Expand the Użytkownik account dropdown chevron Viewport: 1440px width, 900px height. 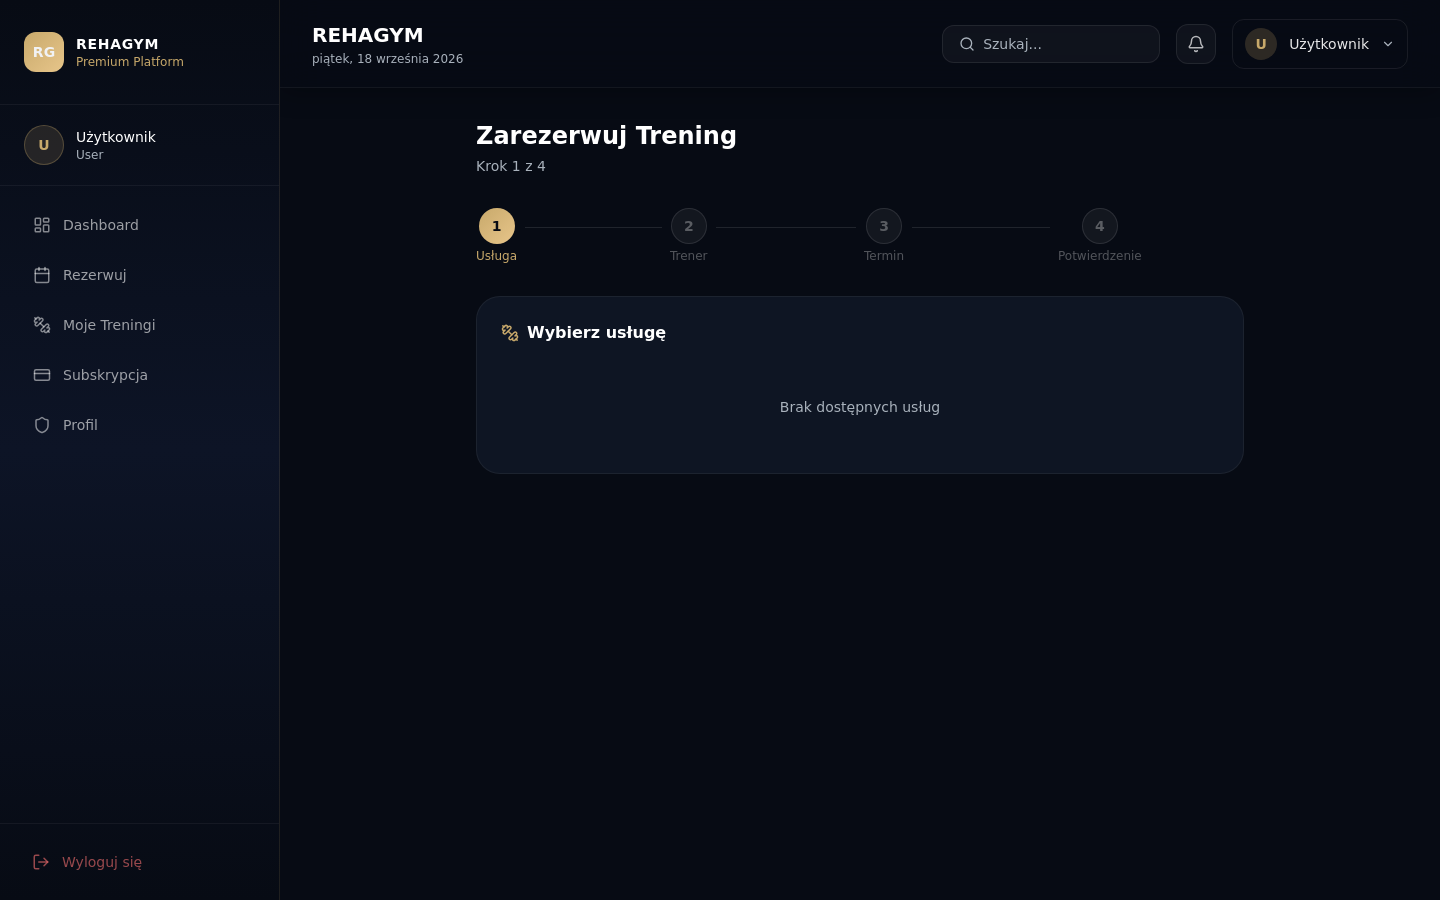point(1388,44)
